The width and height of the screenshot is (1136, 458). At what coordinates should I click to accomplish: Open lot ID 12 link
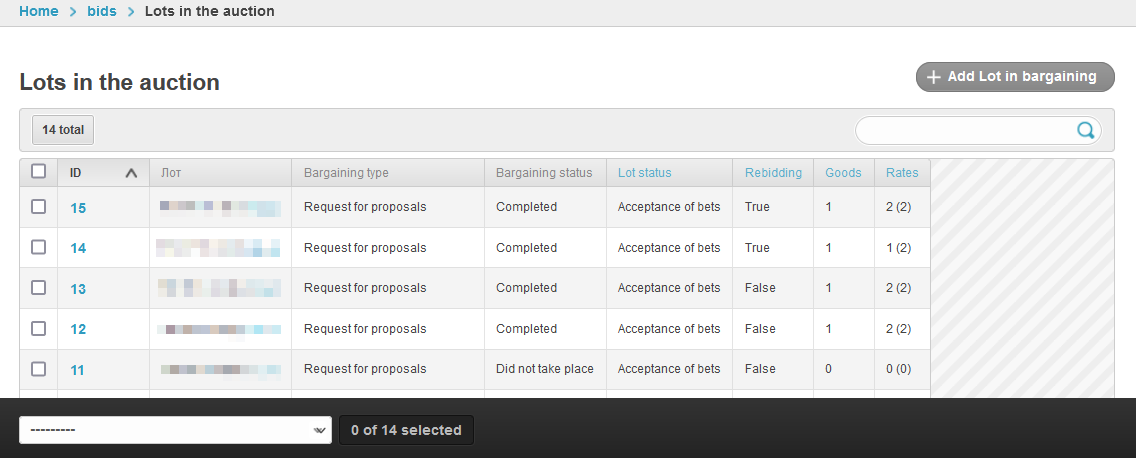coord(78,329)
